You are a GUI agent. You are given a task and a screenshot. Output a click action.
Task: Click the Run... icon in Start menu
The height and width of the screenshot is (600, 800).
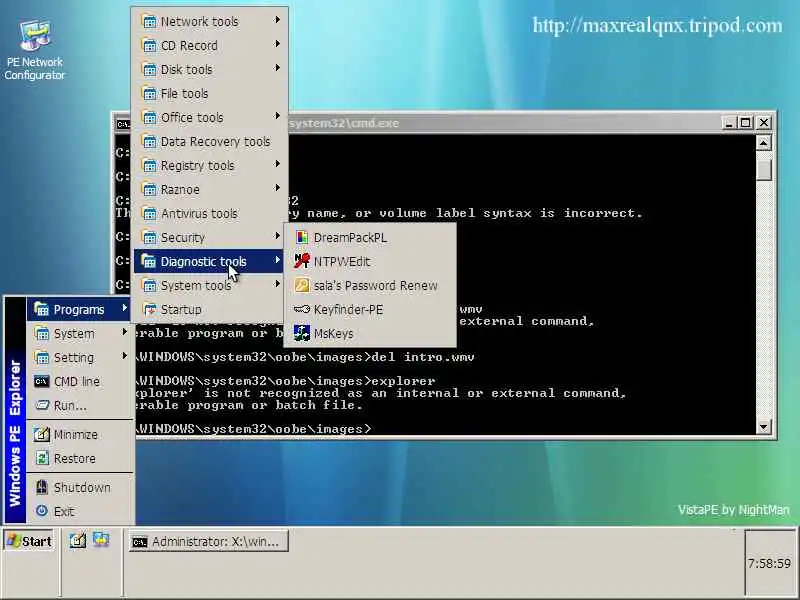(41, 405)
